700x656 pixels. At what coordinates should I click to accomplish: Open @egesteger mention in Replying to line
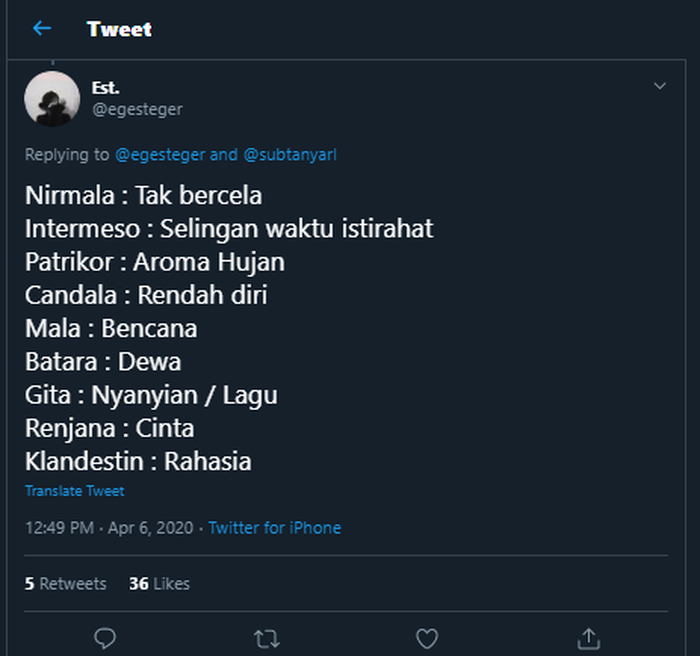point(161,155)
